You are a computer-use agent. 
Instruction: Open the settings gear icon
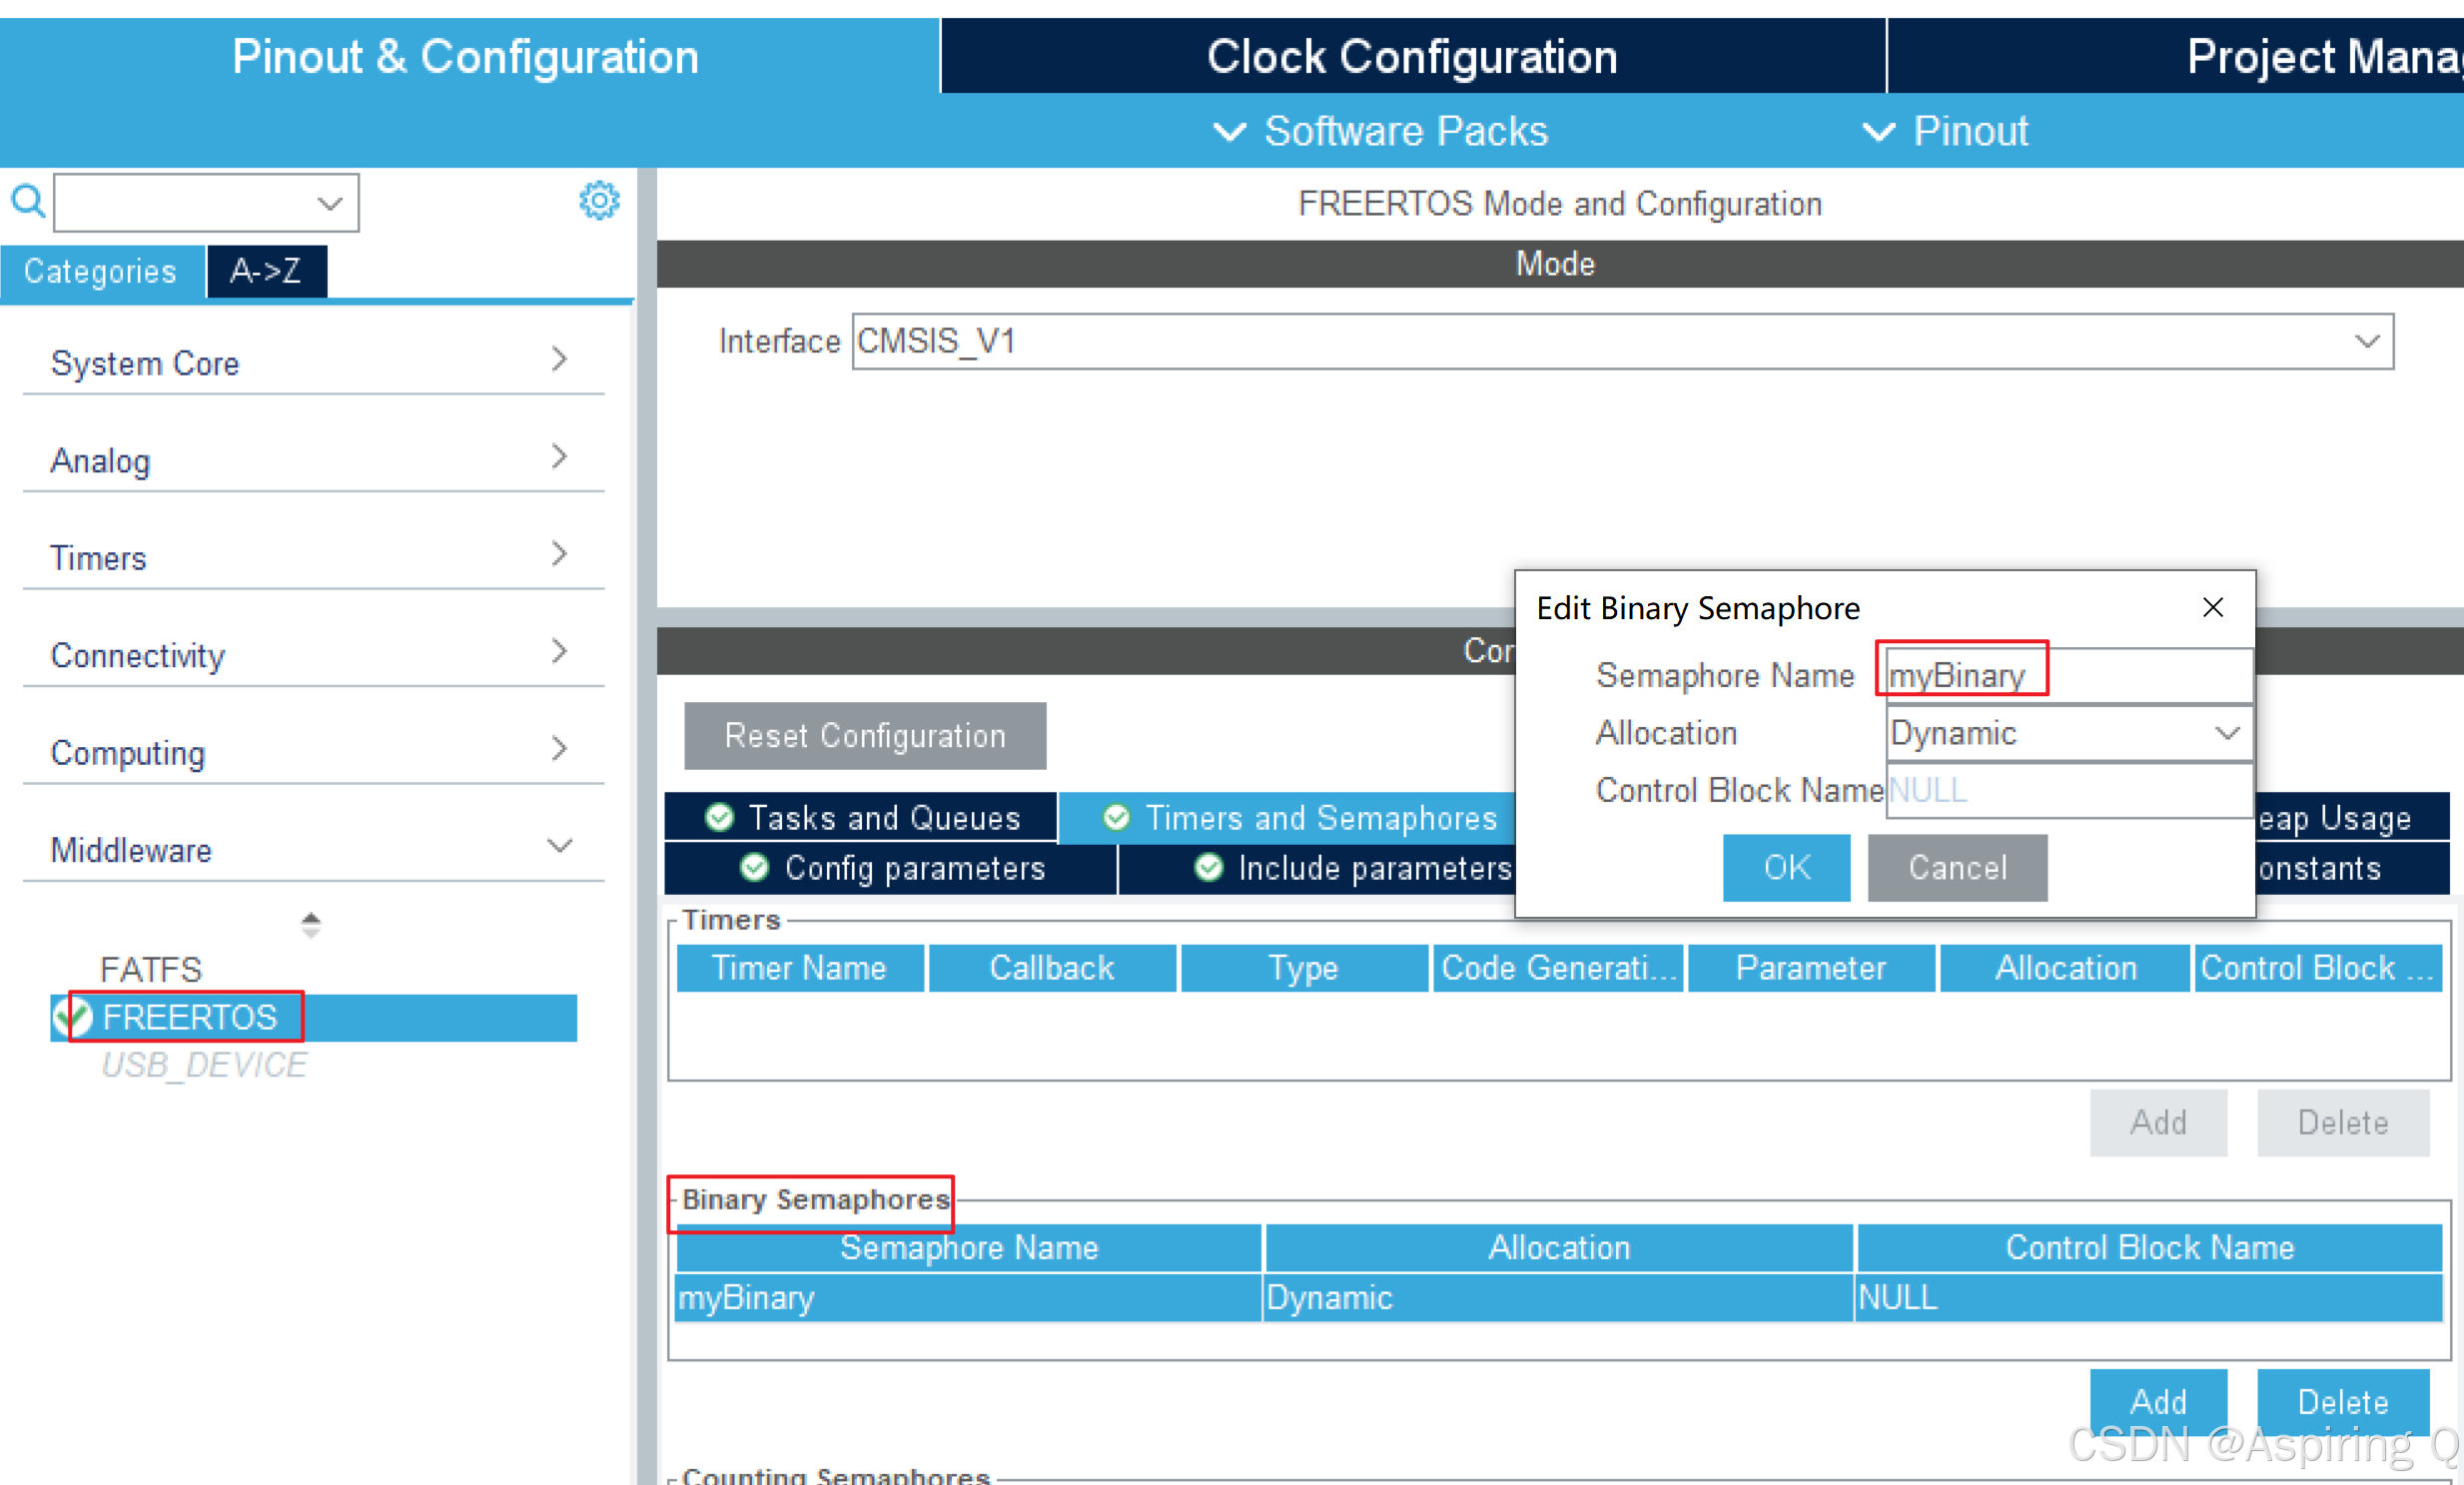click(599, 201)
